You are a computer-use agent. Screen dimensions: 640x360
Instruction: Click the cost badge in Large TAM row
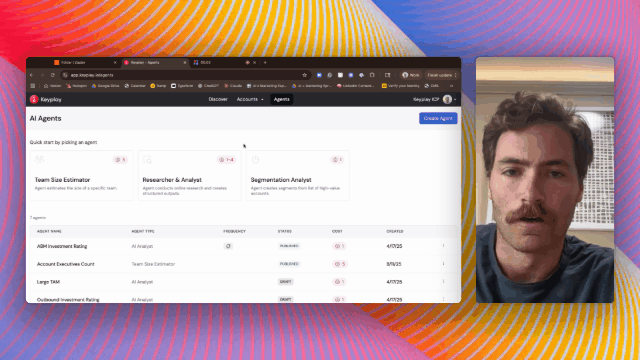(339, 282)
